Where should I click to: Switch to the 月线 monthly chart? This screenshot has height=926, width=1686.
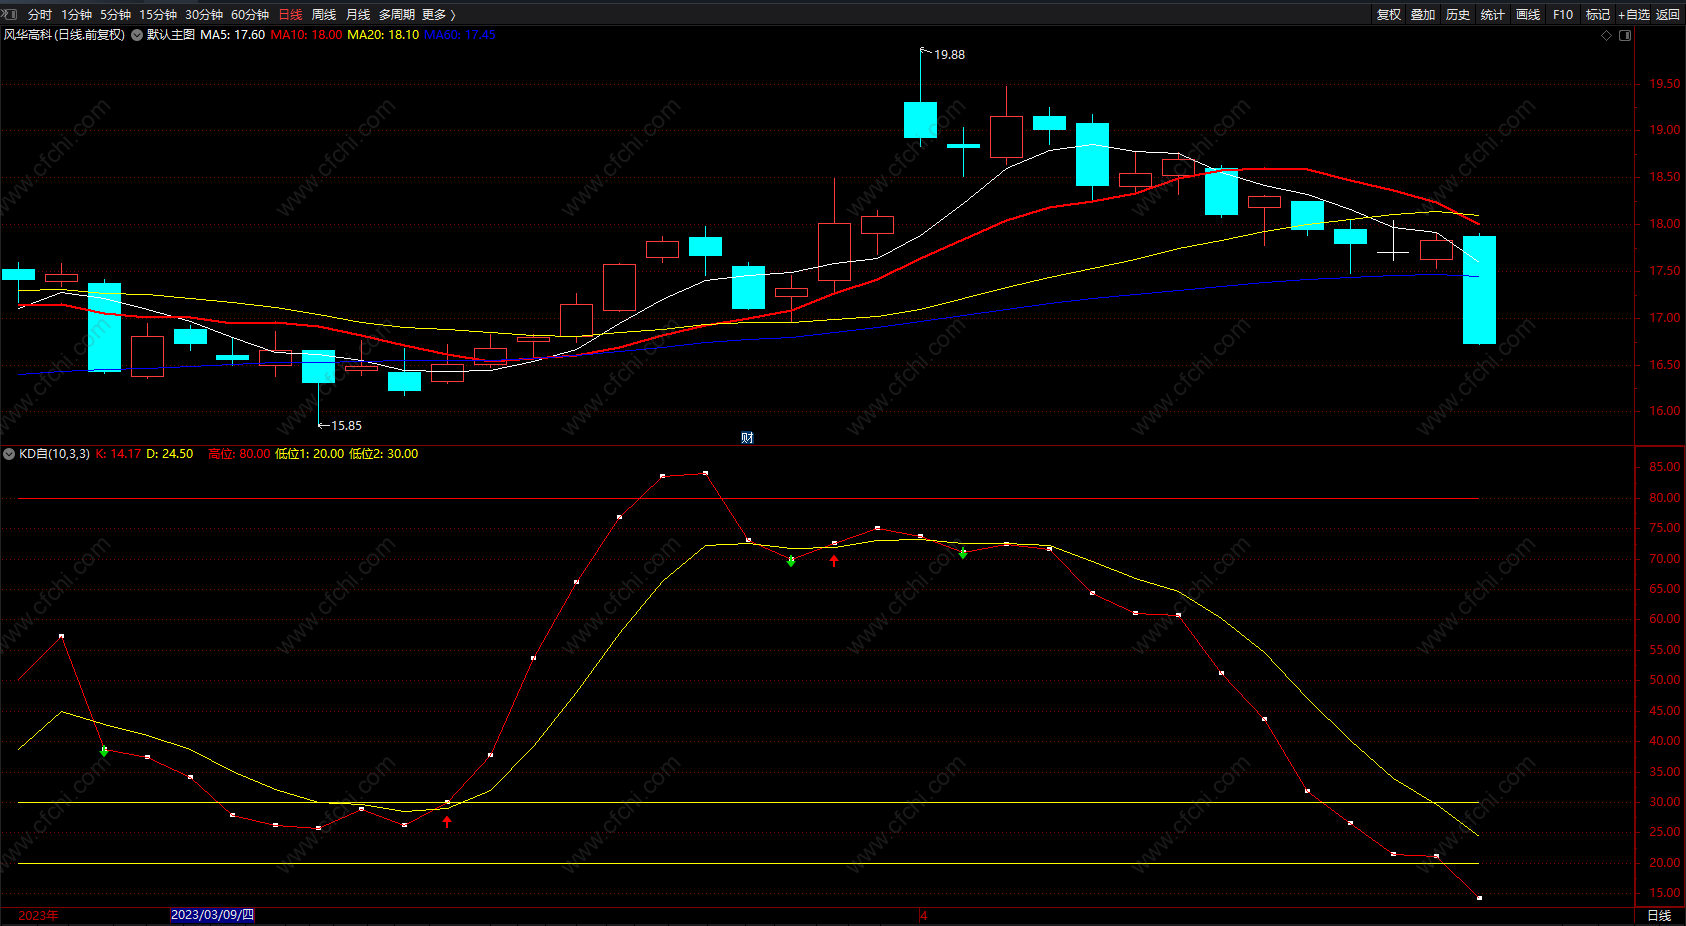click(x=358, y=15)
